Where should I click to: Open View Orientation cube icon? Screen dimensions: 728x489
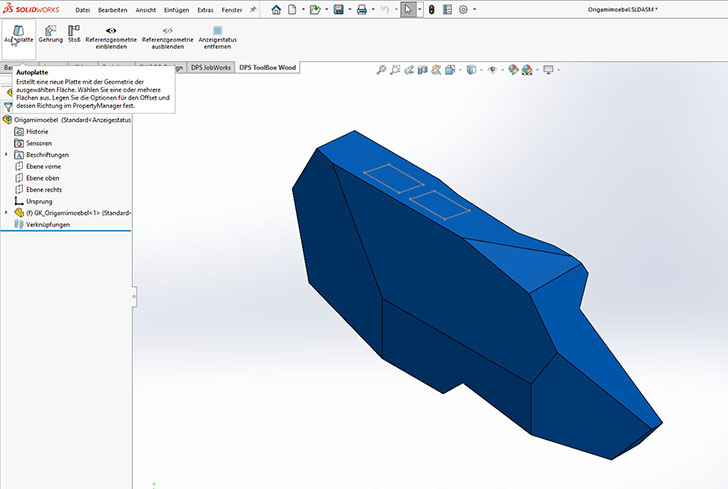tap(450, 70)
